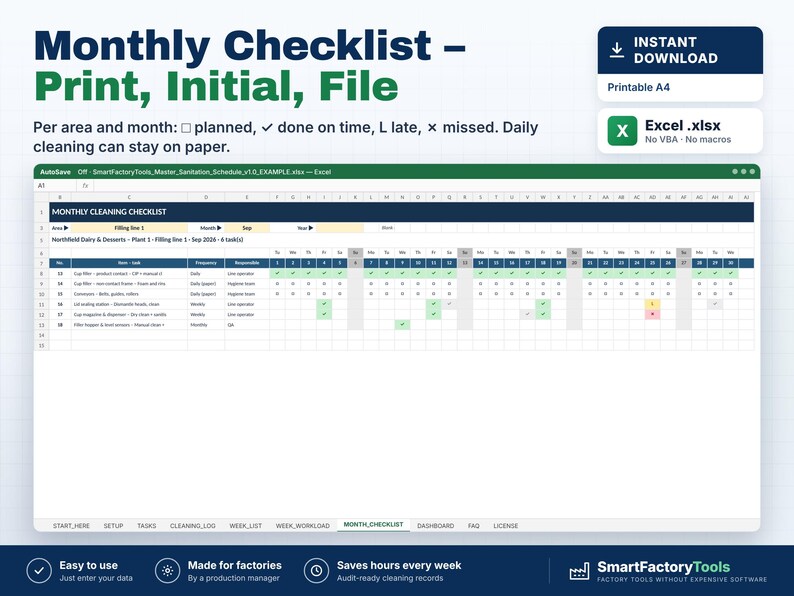Click the Blank label next to Year field
Viewport: 794px width, 596px height.
tap(387, 228)
